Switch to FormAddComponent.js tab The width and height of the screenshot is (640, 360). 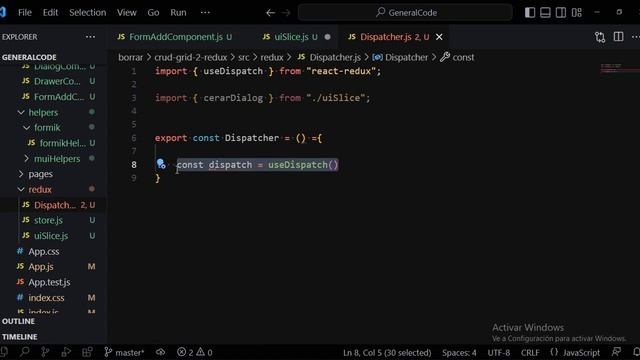[x=175, y=37]
